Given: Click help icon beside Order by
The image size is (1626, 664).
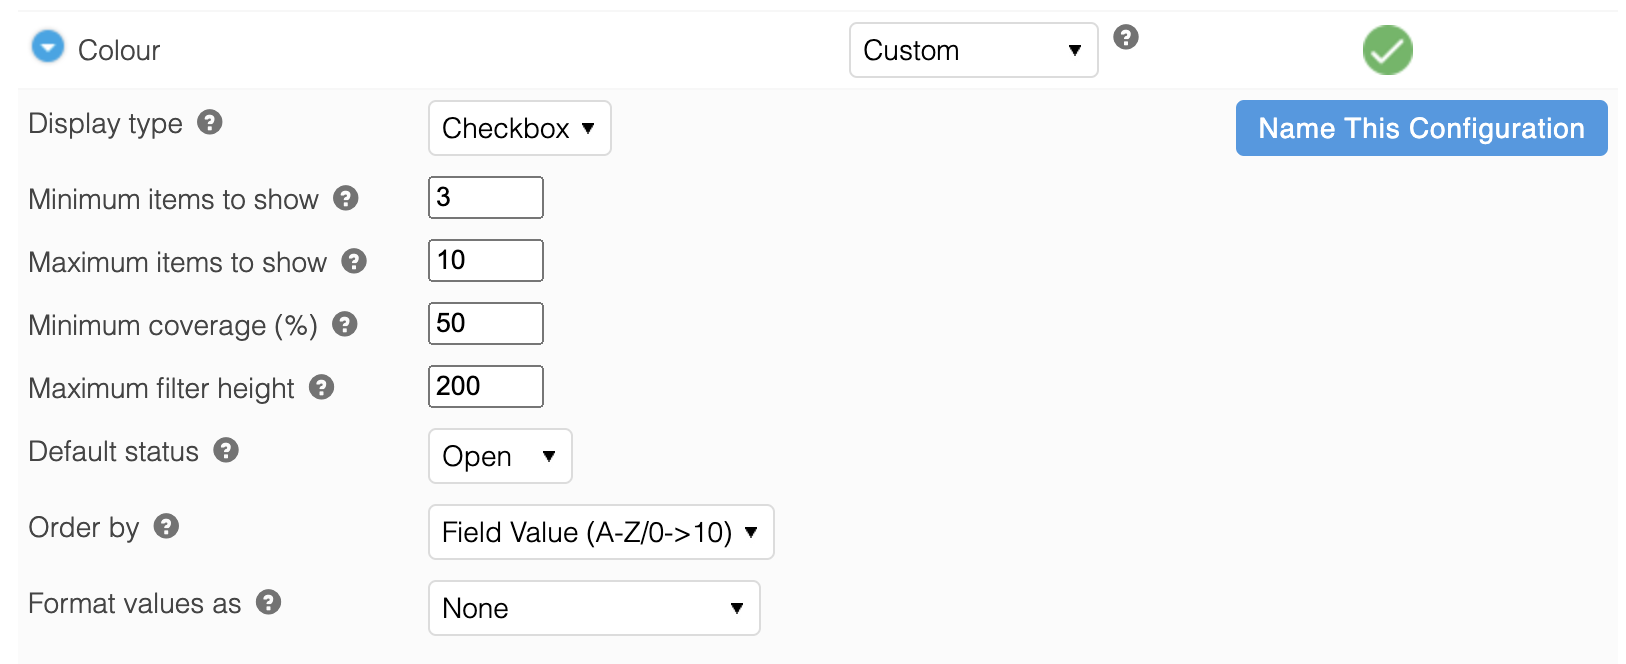Looking at the screenshot, I should tap(166, 526).
